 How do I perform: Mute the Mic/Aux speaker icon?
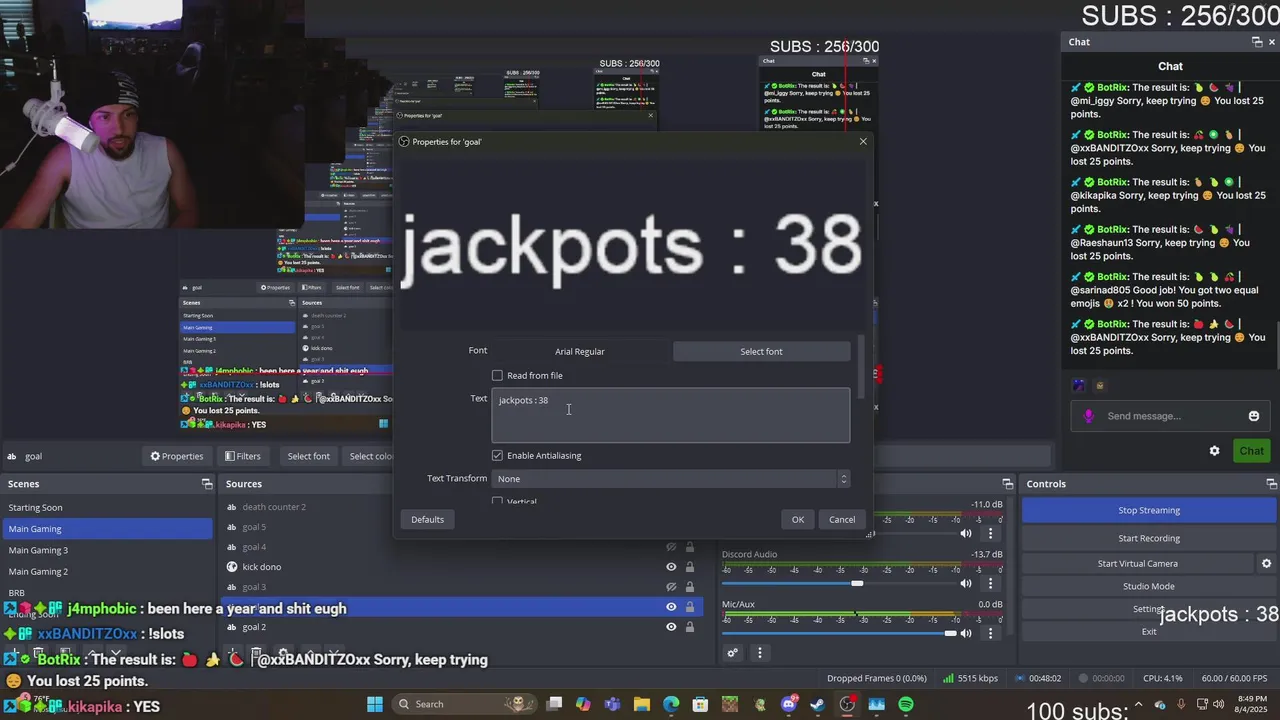pos(965,633)
